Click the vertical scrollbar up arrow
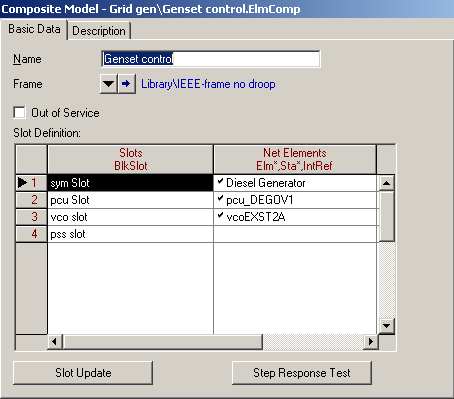 (387, 183)
